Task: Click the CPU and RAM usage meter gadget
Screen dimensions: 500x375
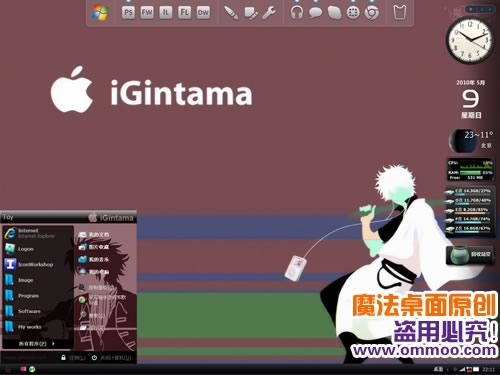Action: click(470, 170)
